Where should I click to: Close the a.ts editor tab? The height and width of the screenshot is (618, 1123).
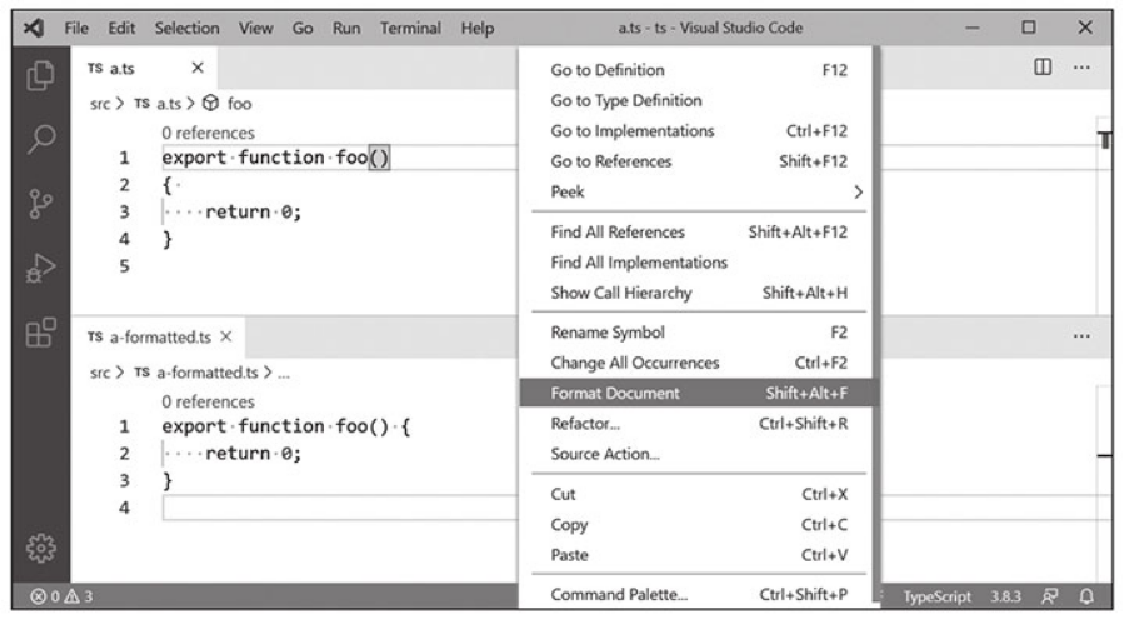click(198, 68)
